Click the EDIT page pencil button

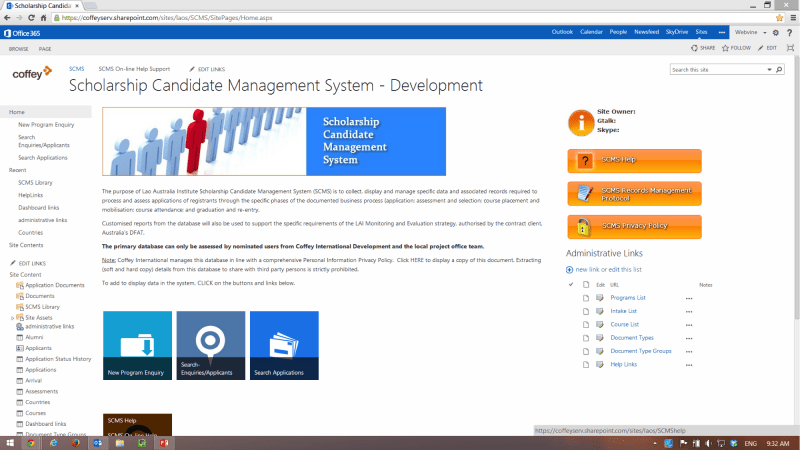click(767, 48)
